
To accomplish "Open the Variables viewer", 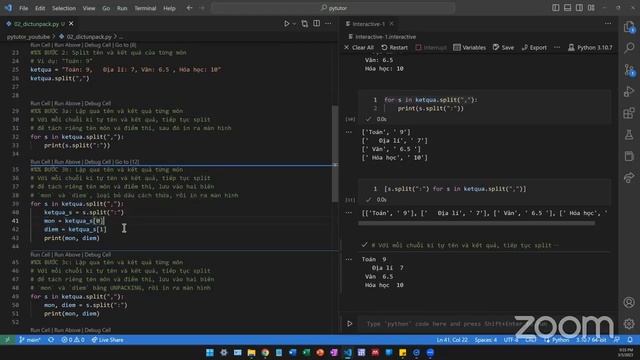I will click(x=469, y=47).
